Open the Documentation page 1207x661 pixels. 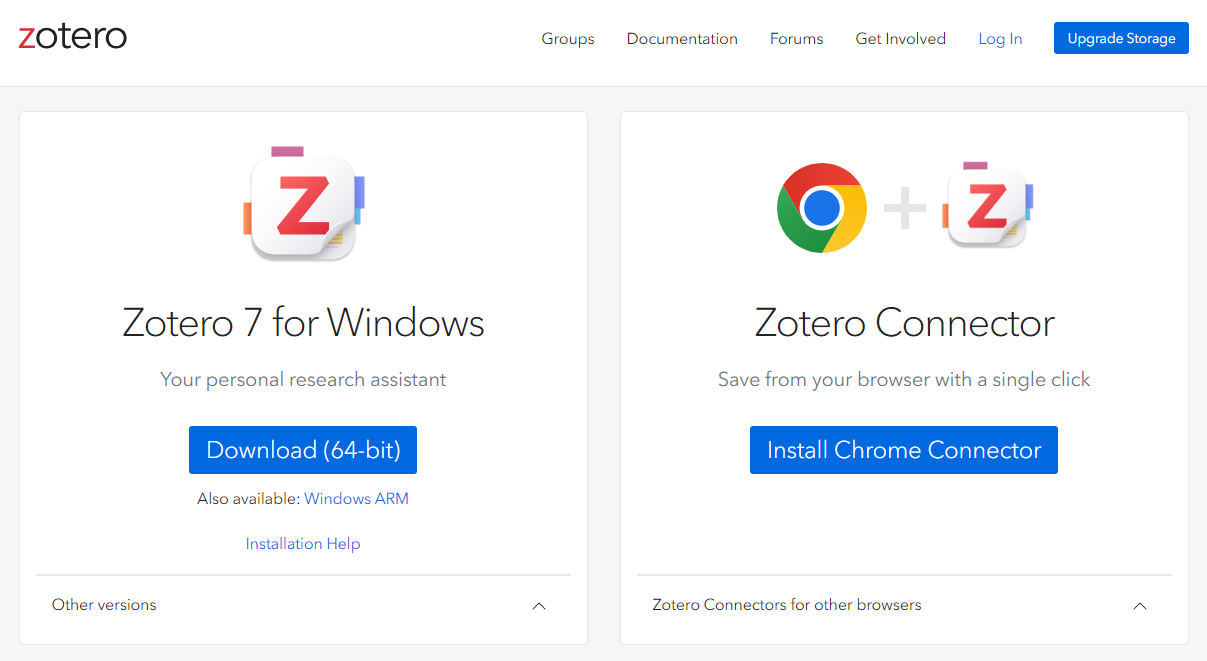pyautogui.click(x=682, y=38)
